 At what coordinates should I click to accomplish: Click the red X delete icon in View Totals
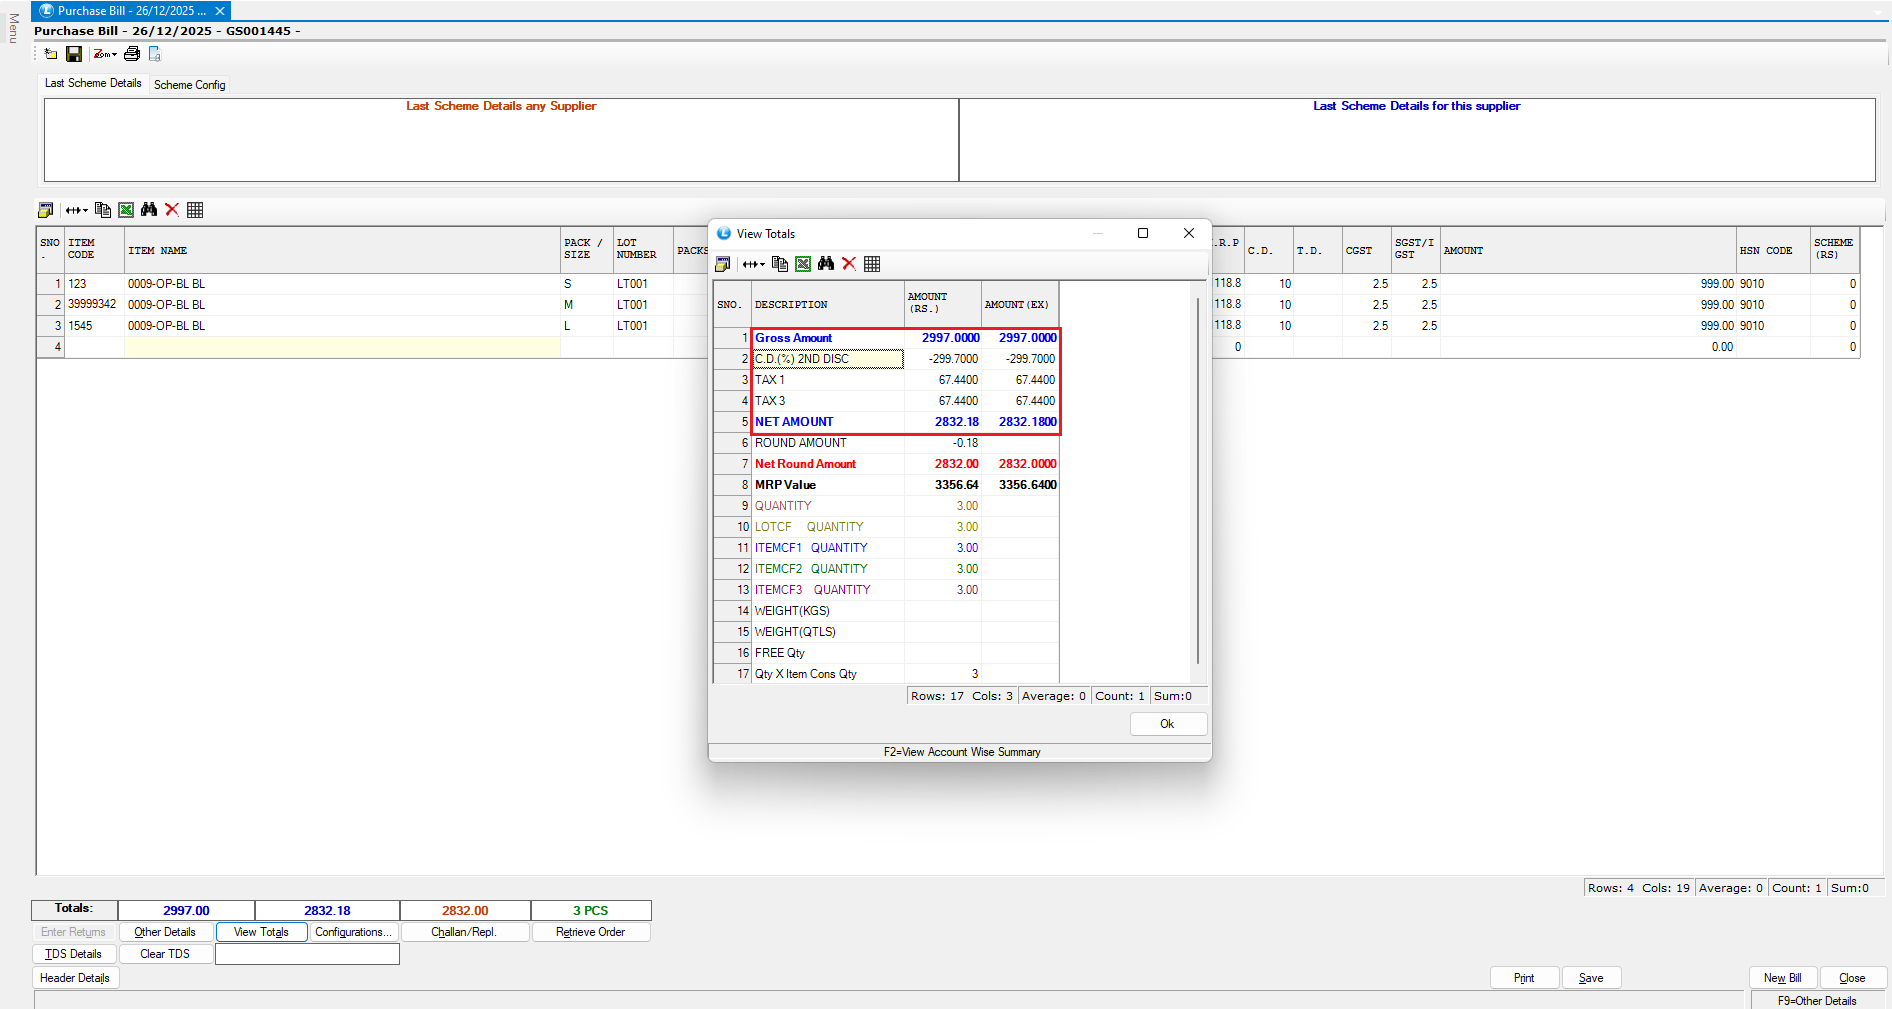click(849, 264)
